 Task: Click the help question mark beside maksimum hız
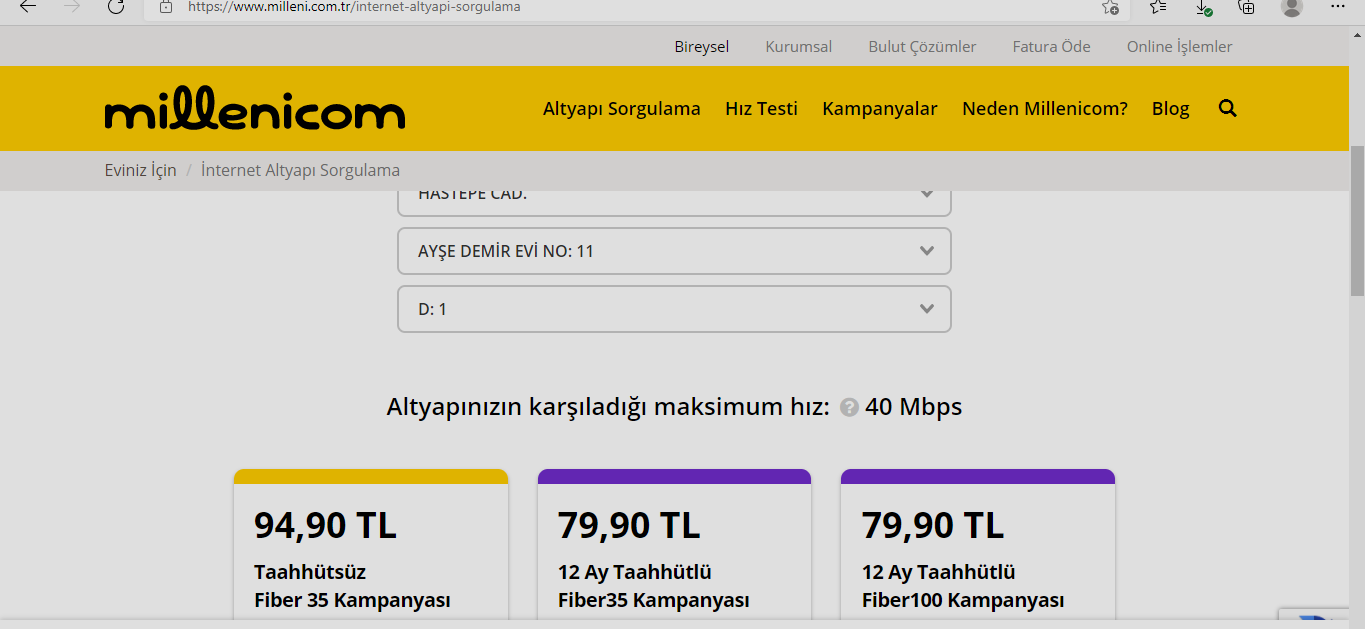(x=849, y=408)
